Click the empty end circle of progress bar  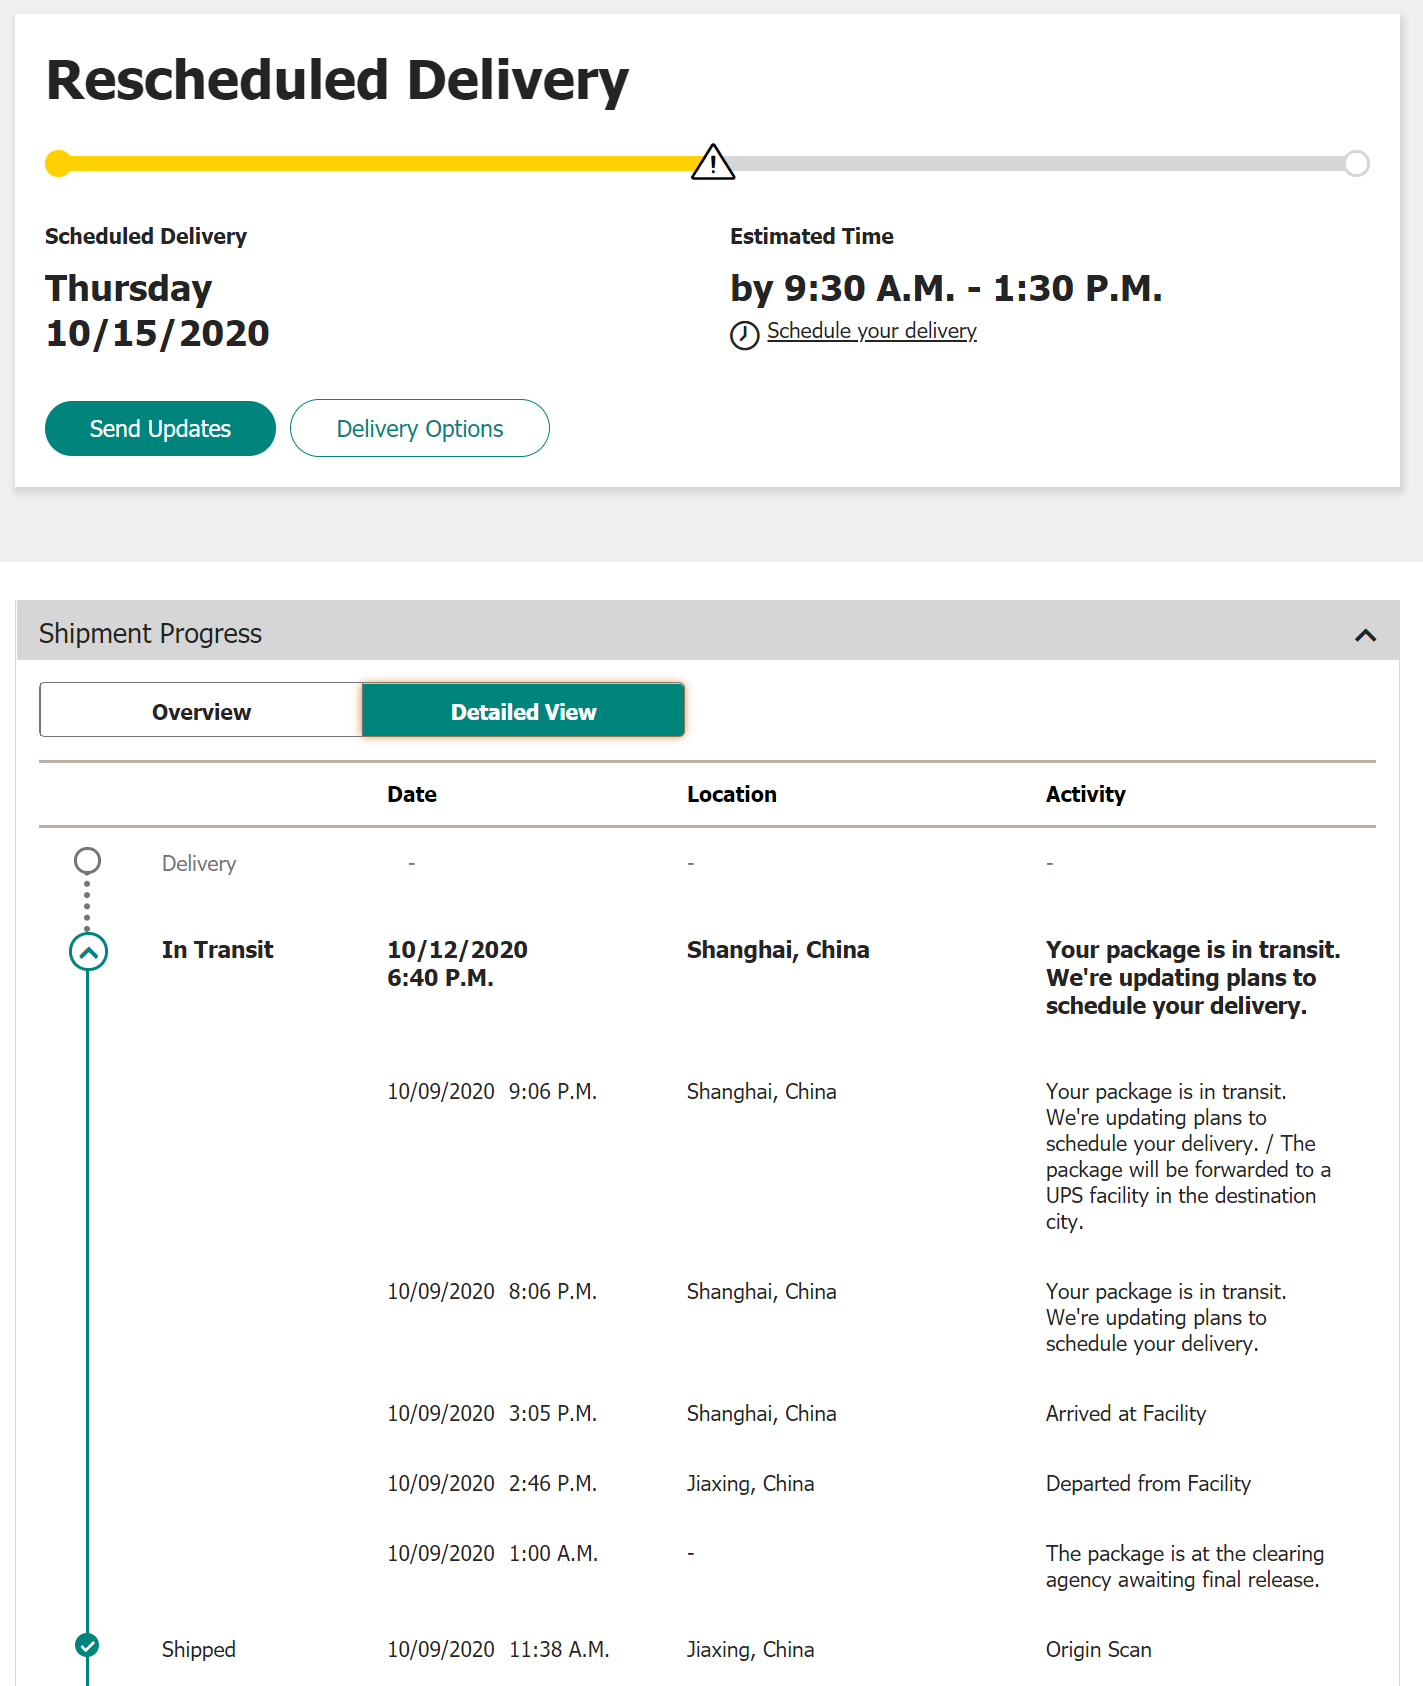tap(1356, 163)
